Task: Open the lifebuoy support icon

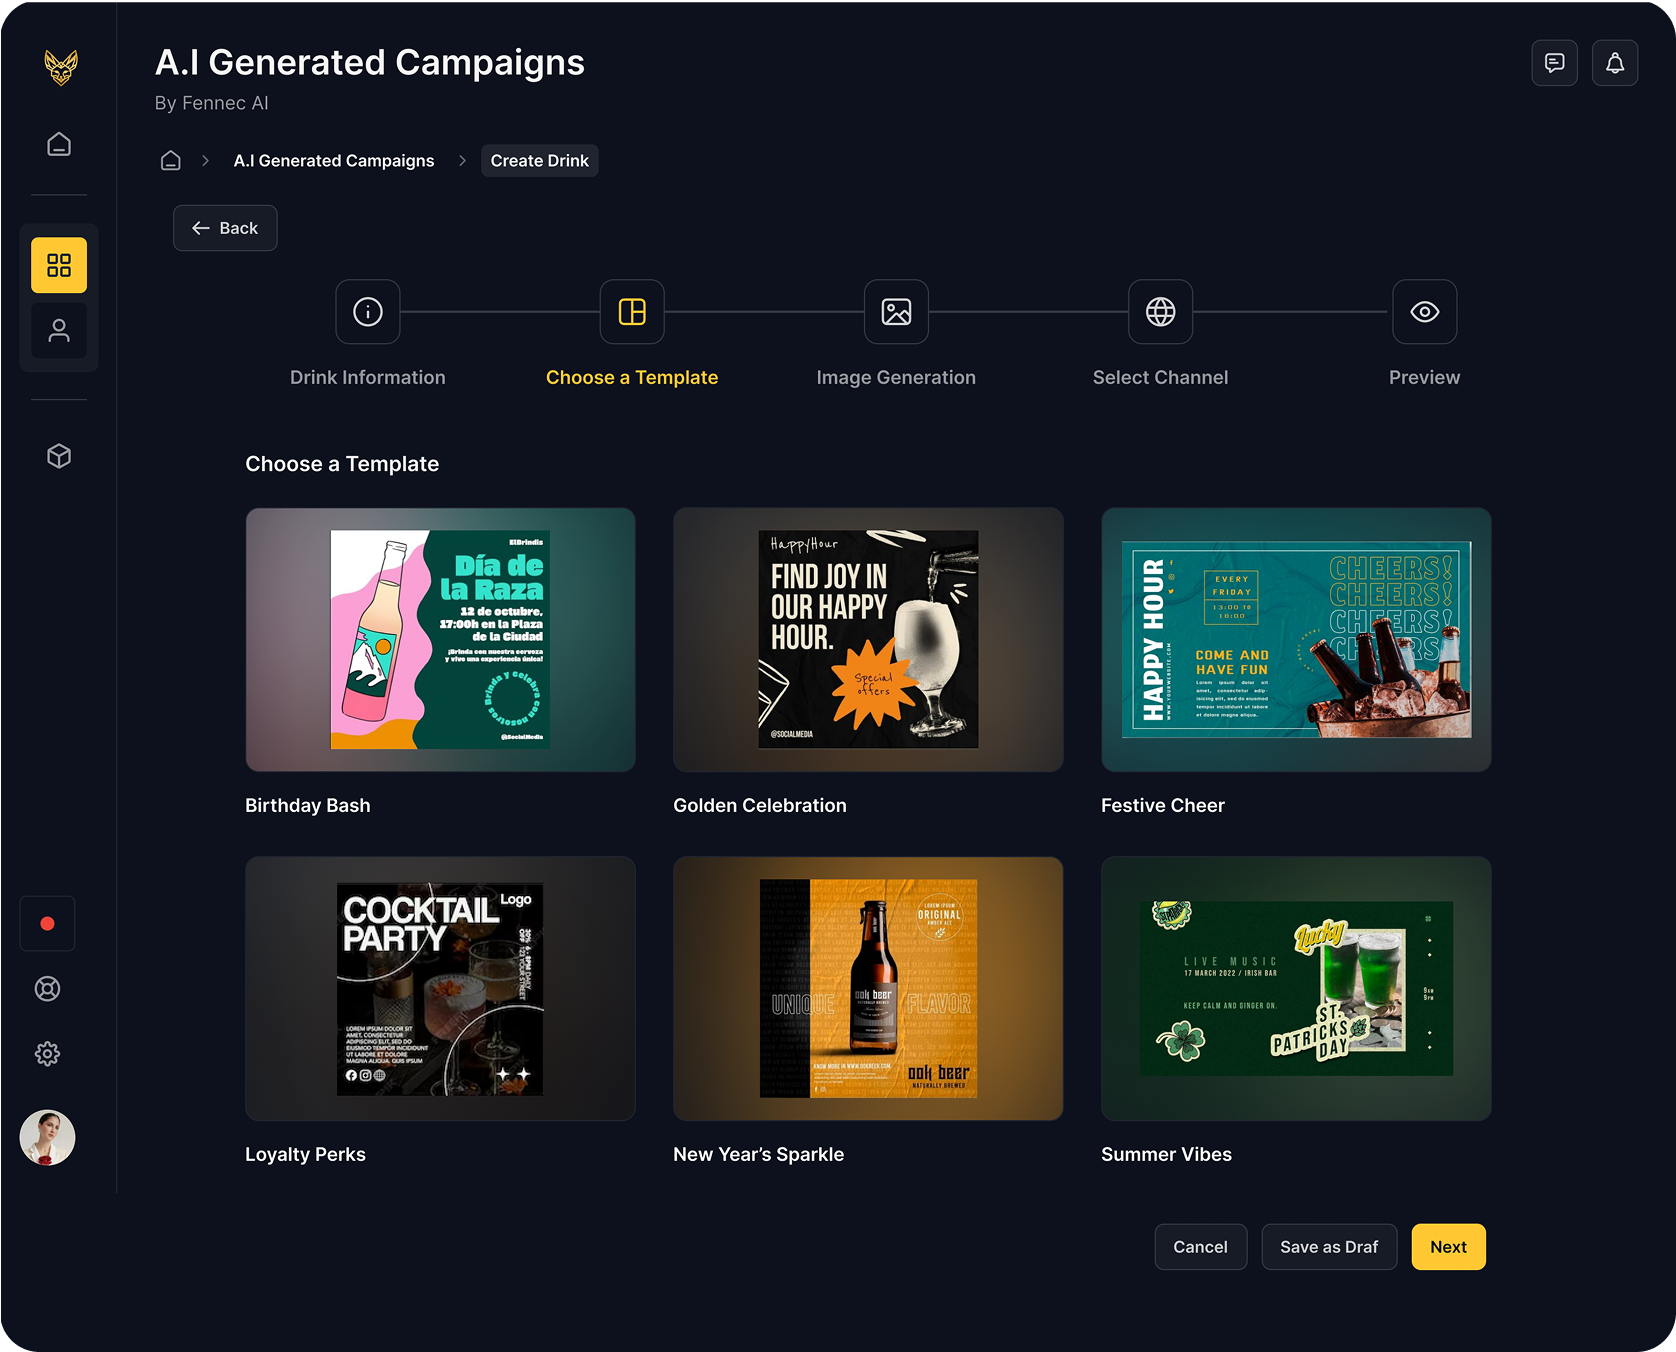Action: [47, 989]
